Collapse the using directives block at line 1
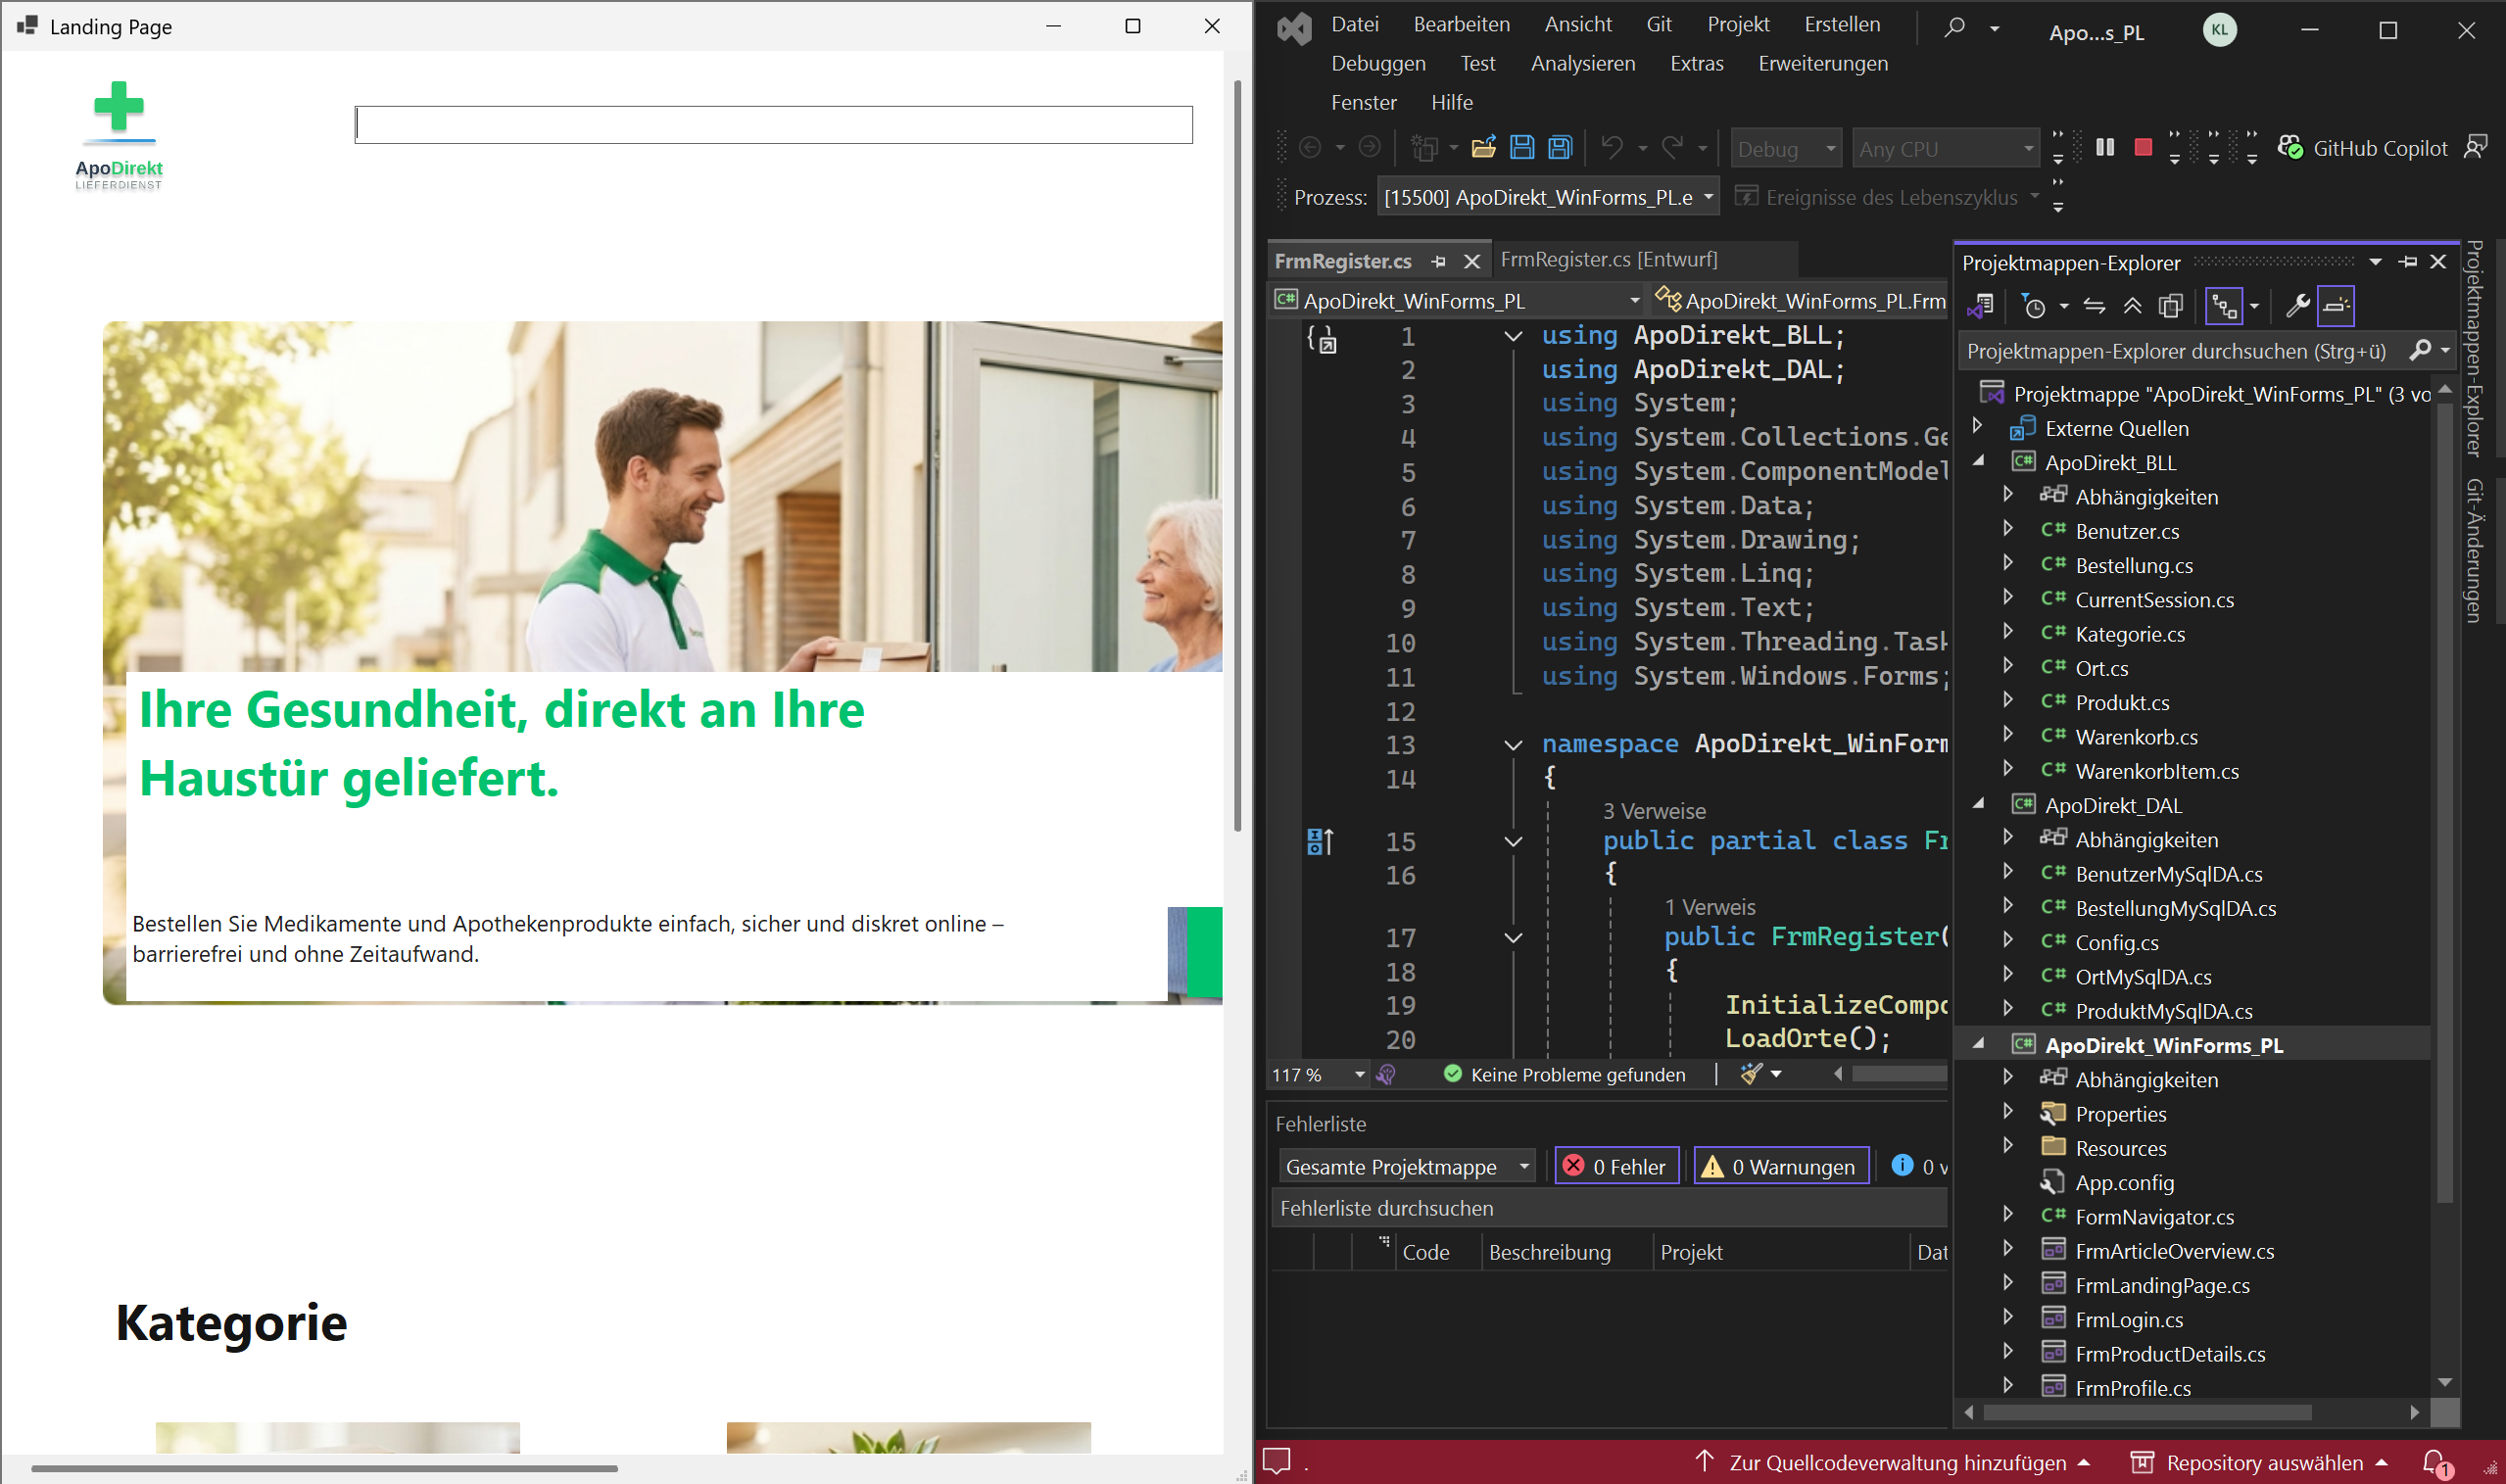Viewport: 2506px width, 1484px height. (x=1513, y=337)
